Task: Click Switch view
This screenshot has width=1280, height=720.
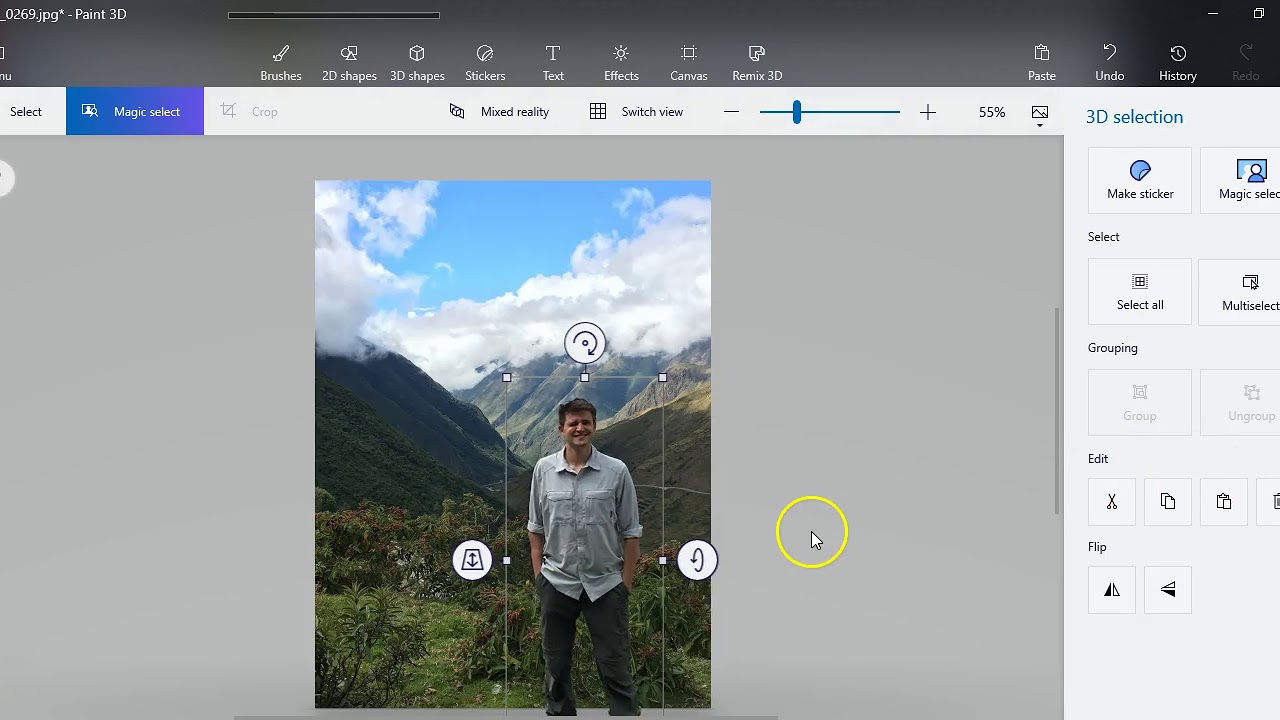Action: (x=637, y=112)
